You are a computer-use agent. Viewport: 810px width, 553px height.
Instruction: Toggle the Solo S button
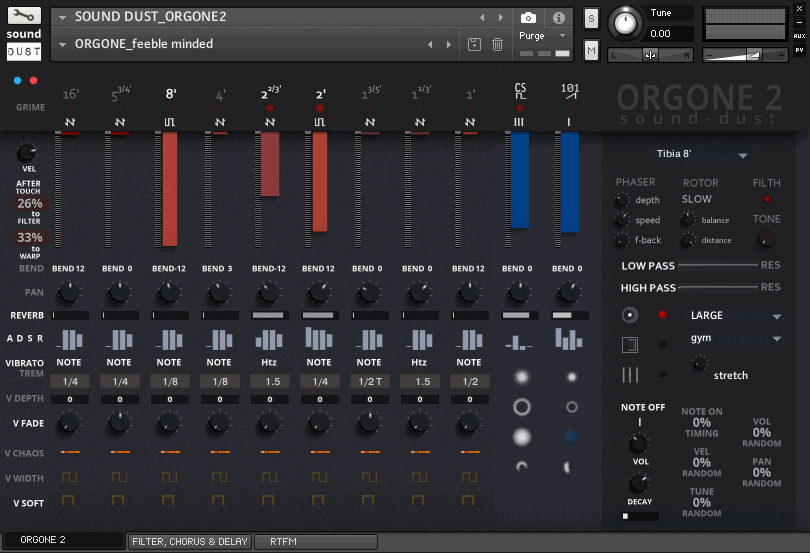pyautogui.click(x=591, y=20)
